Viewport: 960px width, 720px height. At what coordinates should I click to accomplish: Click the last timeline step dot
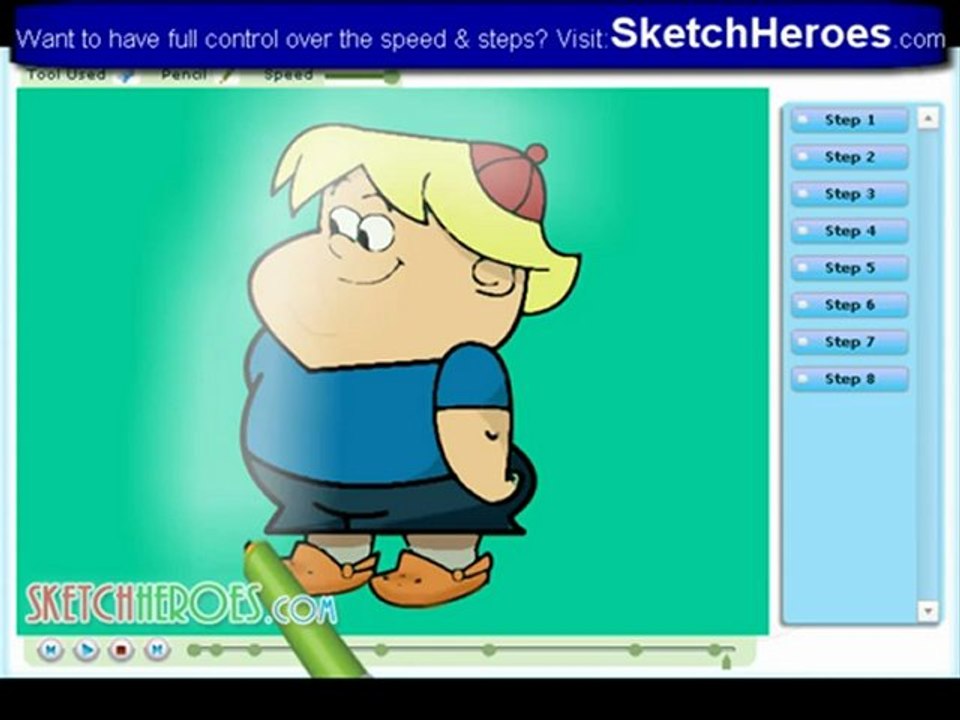[714, 650]
